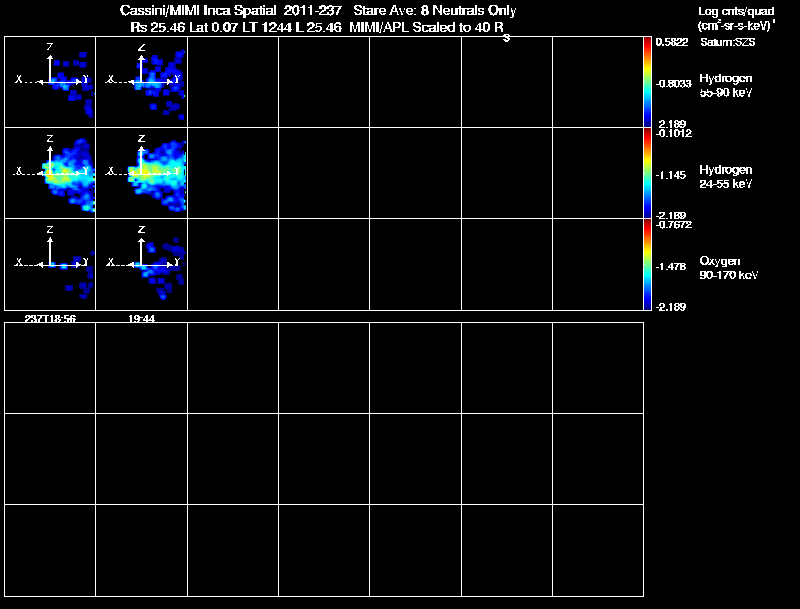This screenshot has height=609, width=800.
Task: Click the -1.145 colorbar mid value
Action: (670, 175)
